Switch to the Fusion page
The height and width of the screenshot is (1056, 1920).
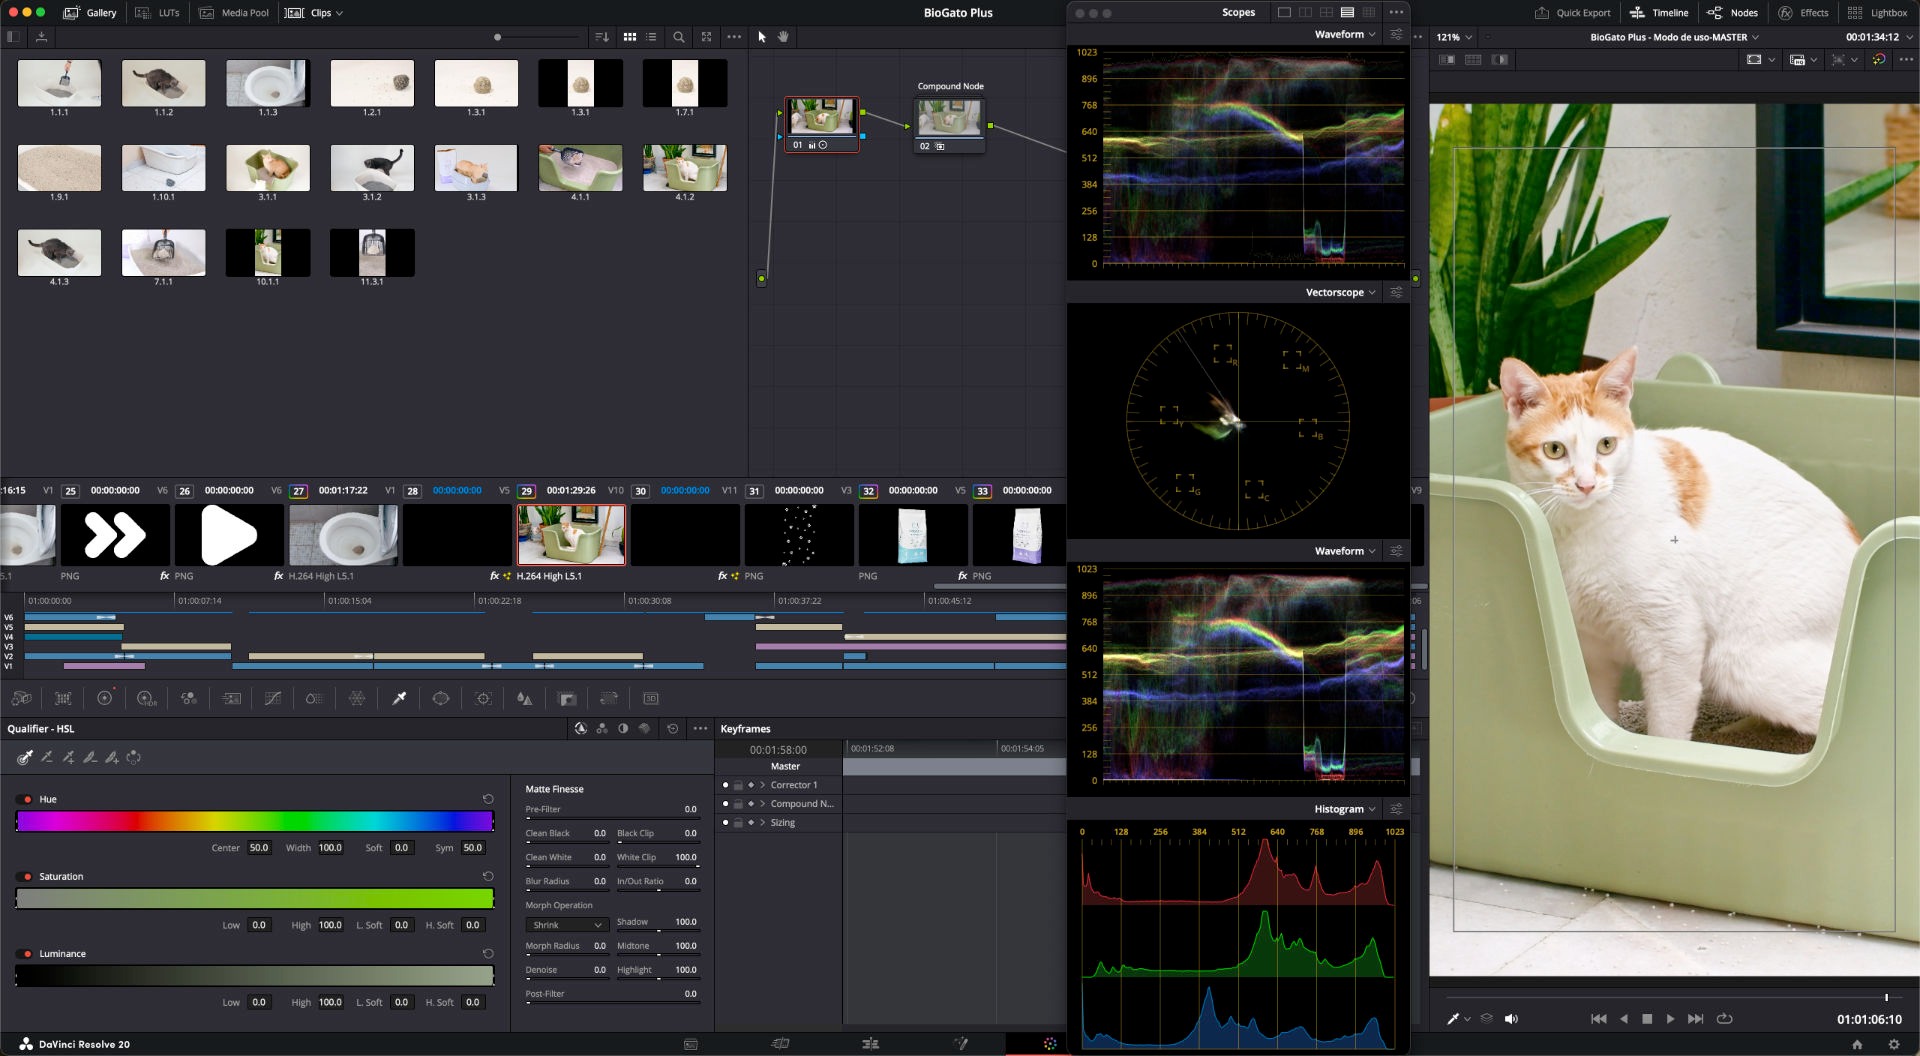pos(961,1043)
